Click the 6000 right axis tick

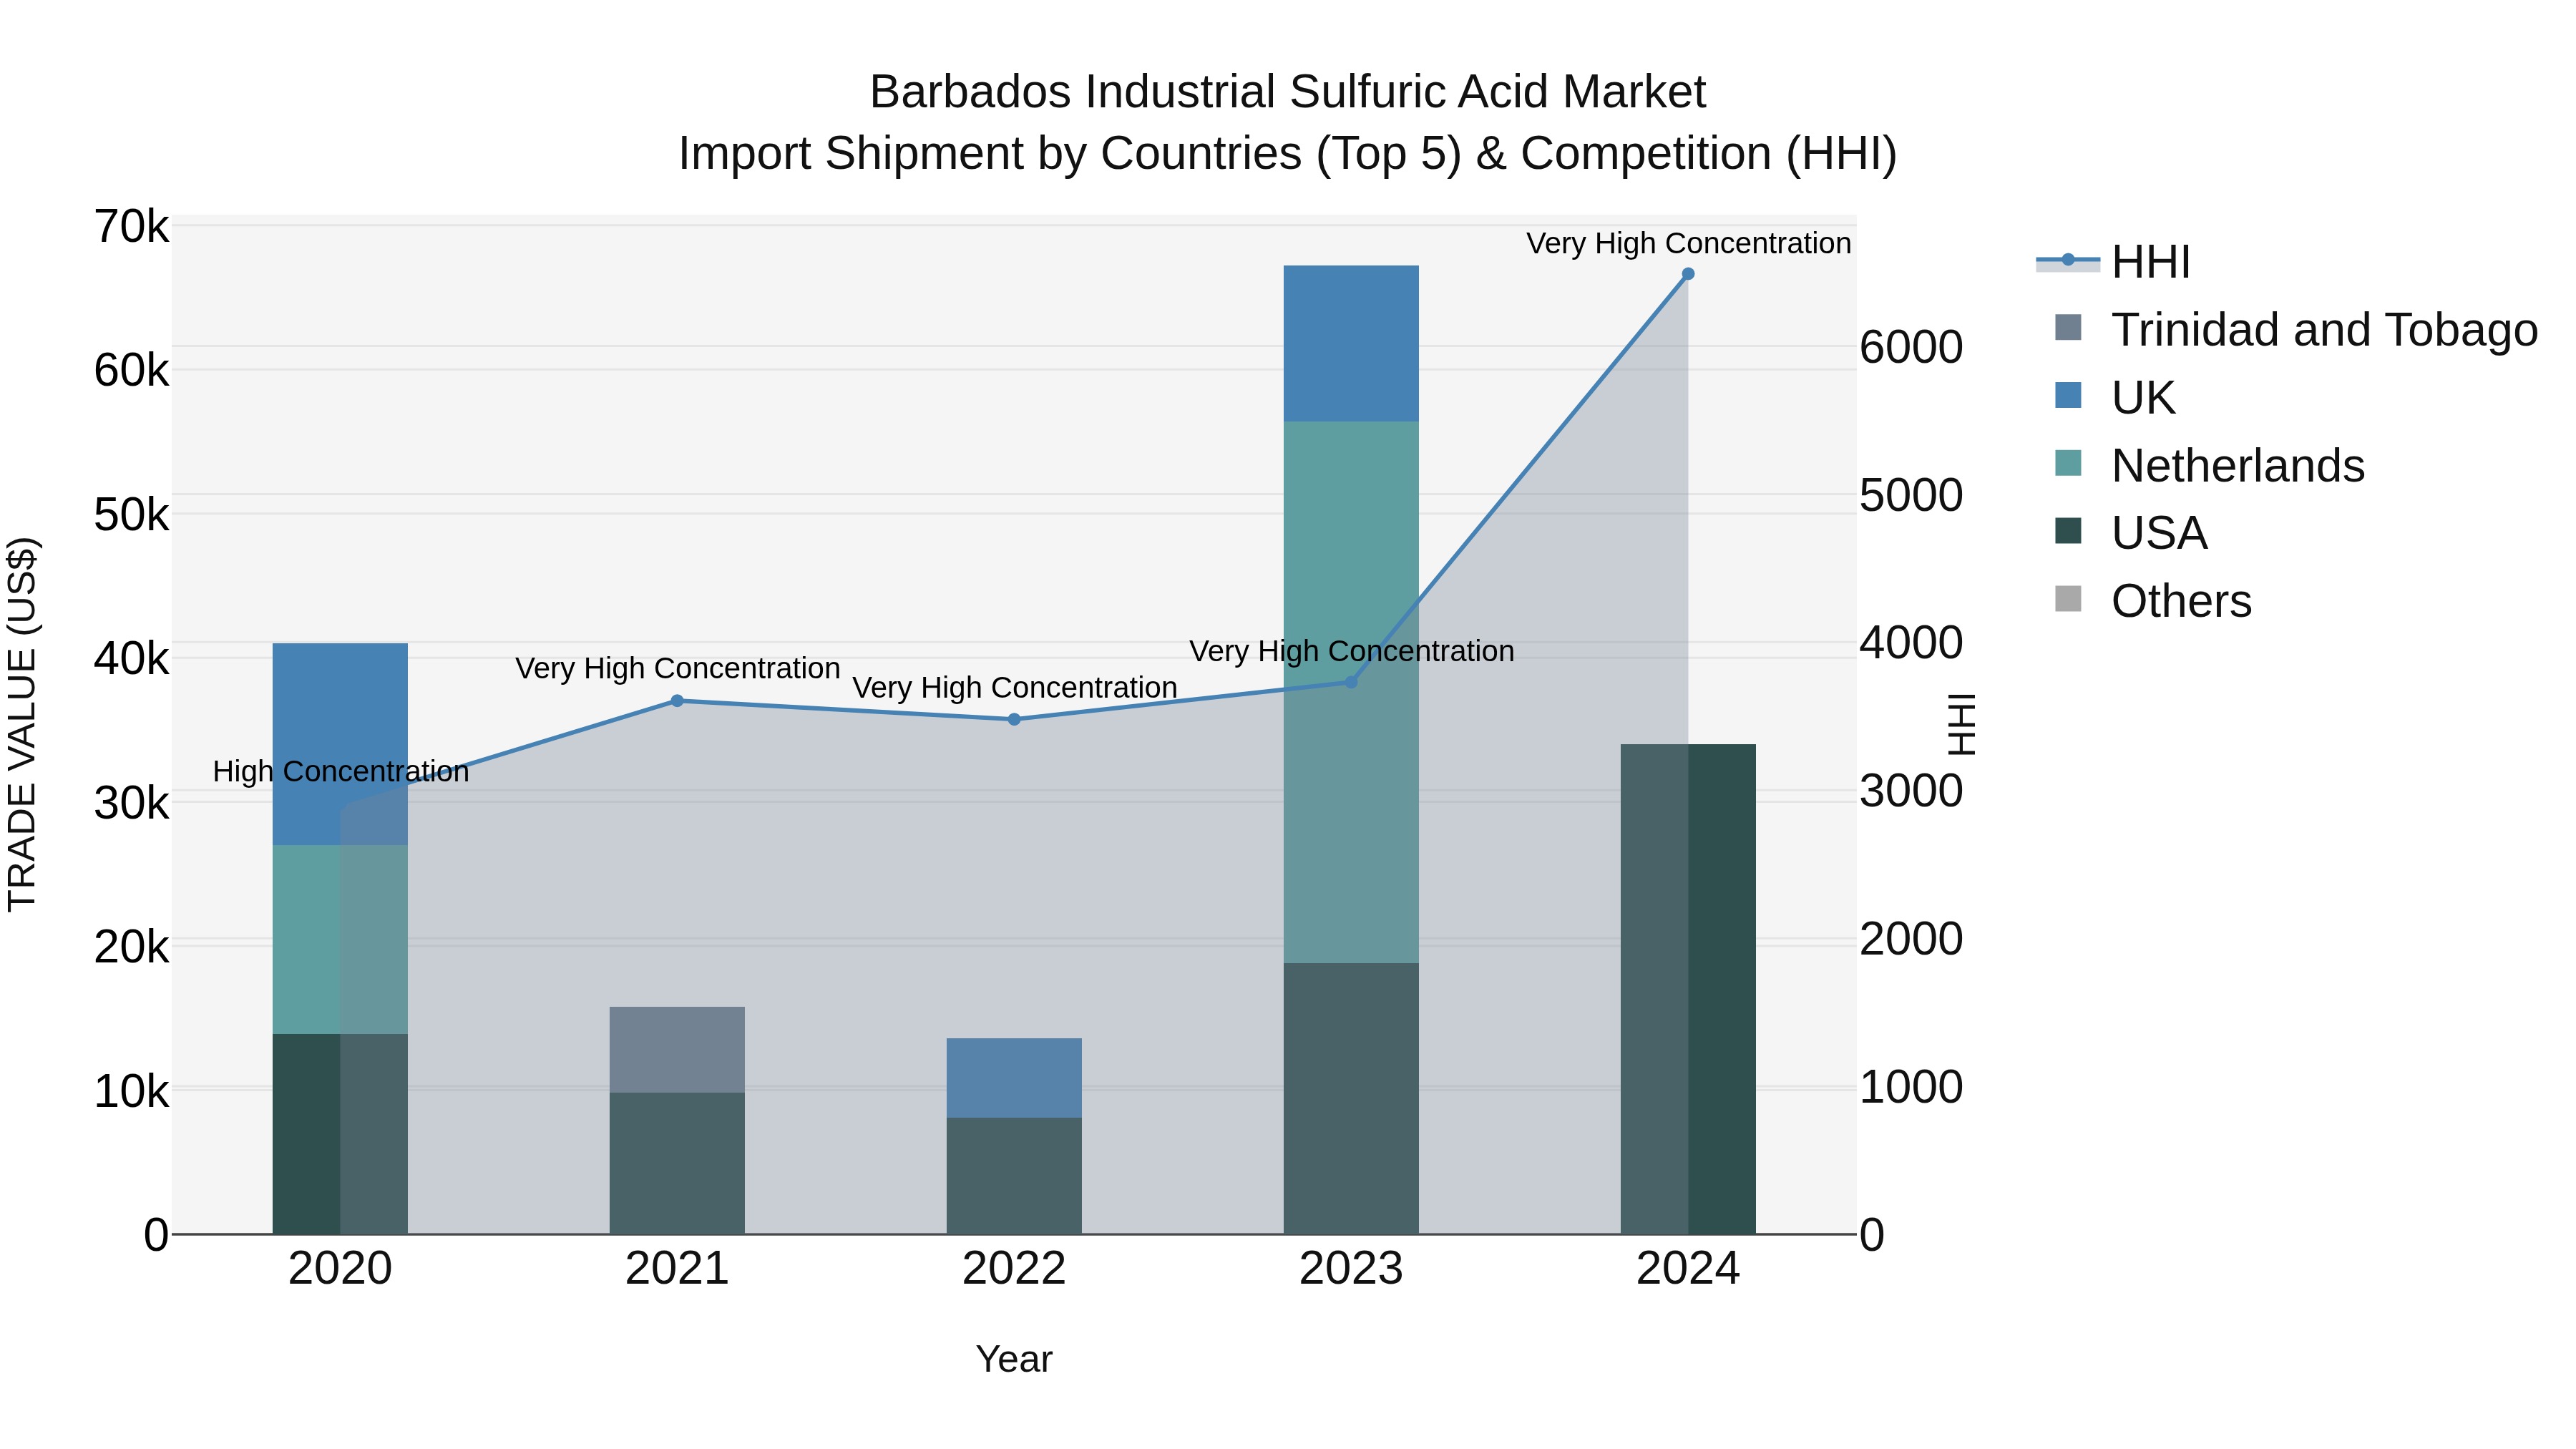tap(1911, 347)
